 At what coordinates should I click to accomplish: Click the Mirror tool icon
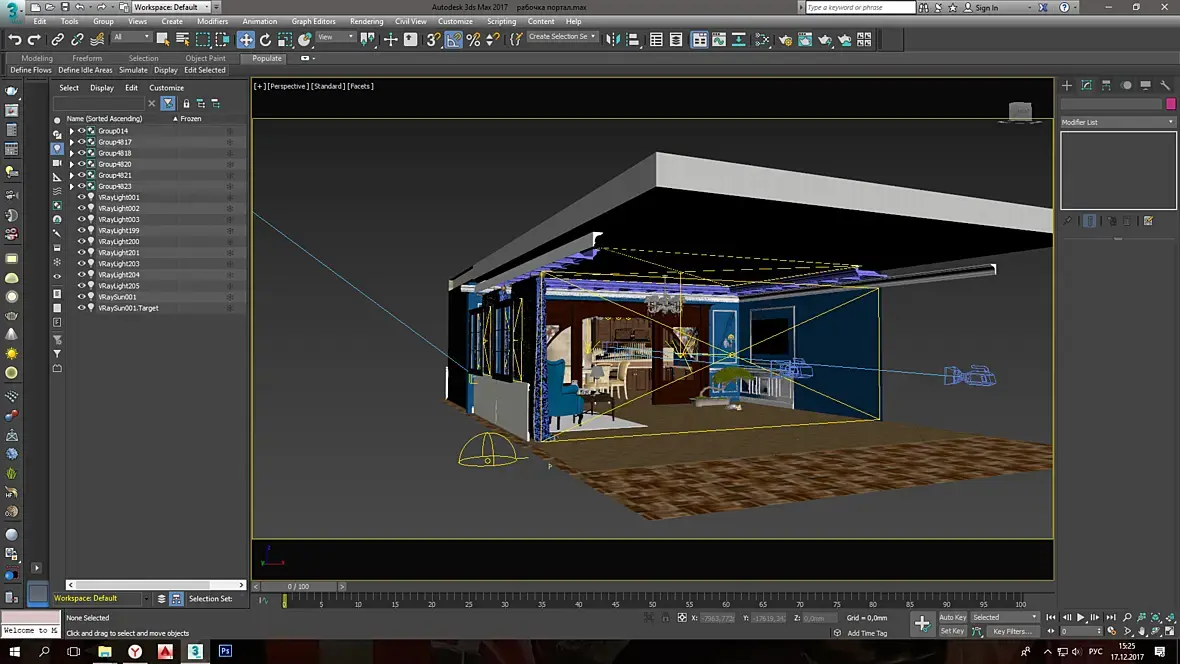(613, 40)
